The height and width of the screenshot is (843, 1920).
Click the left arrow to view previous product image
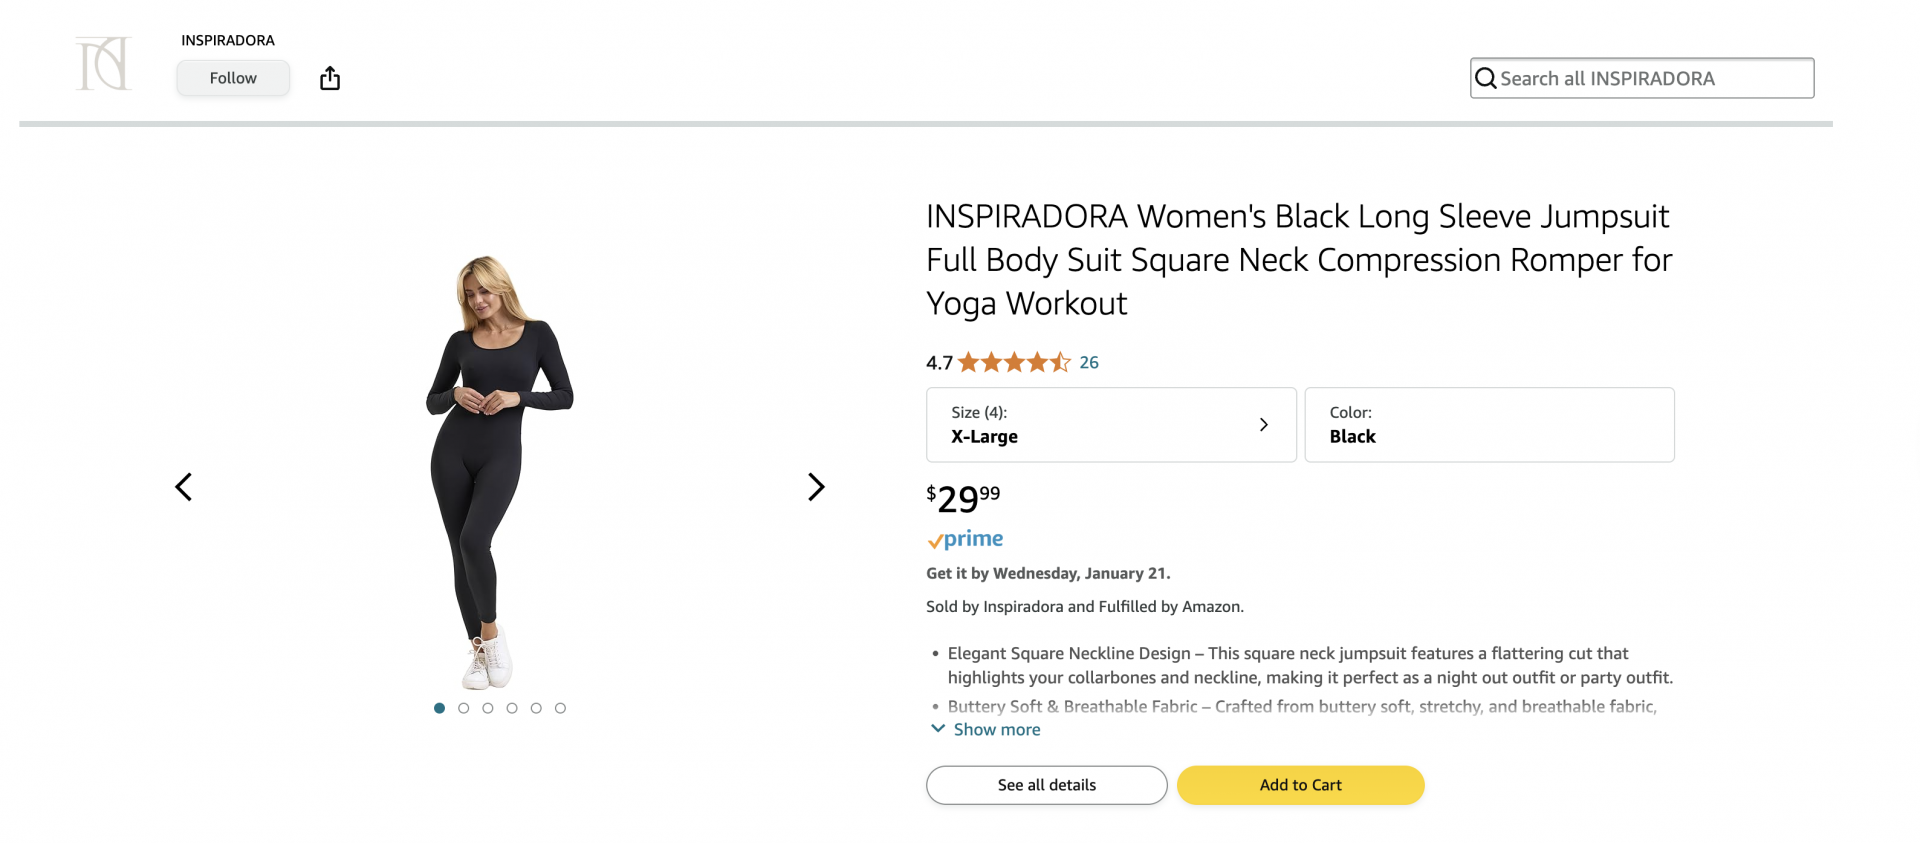pyautogui.click(x=183, y=487)
